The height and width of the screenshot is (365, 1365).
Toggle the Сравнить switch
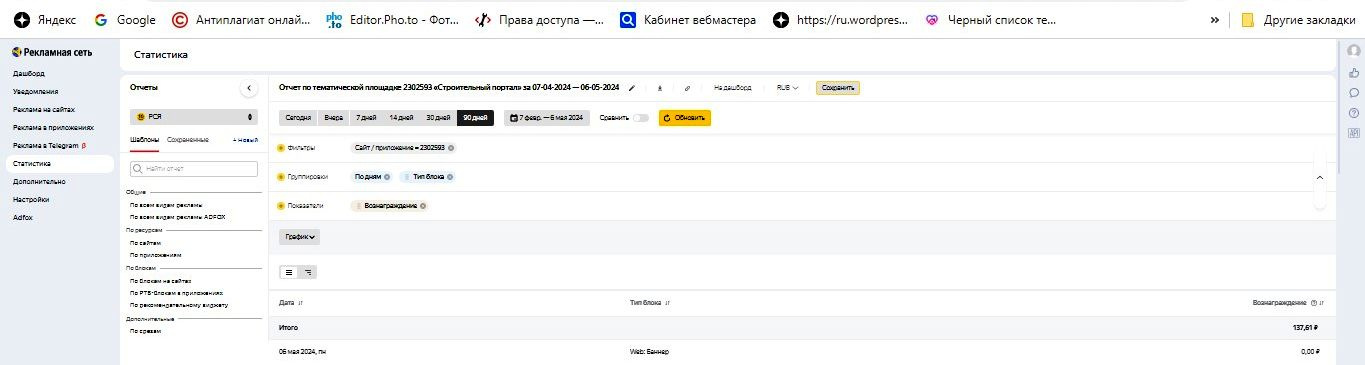pyautogui.click(x=640, y=118)
